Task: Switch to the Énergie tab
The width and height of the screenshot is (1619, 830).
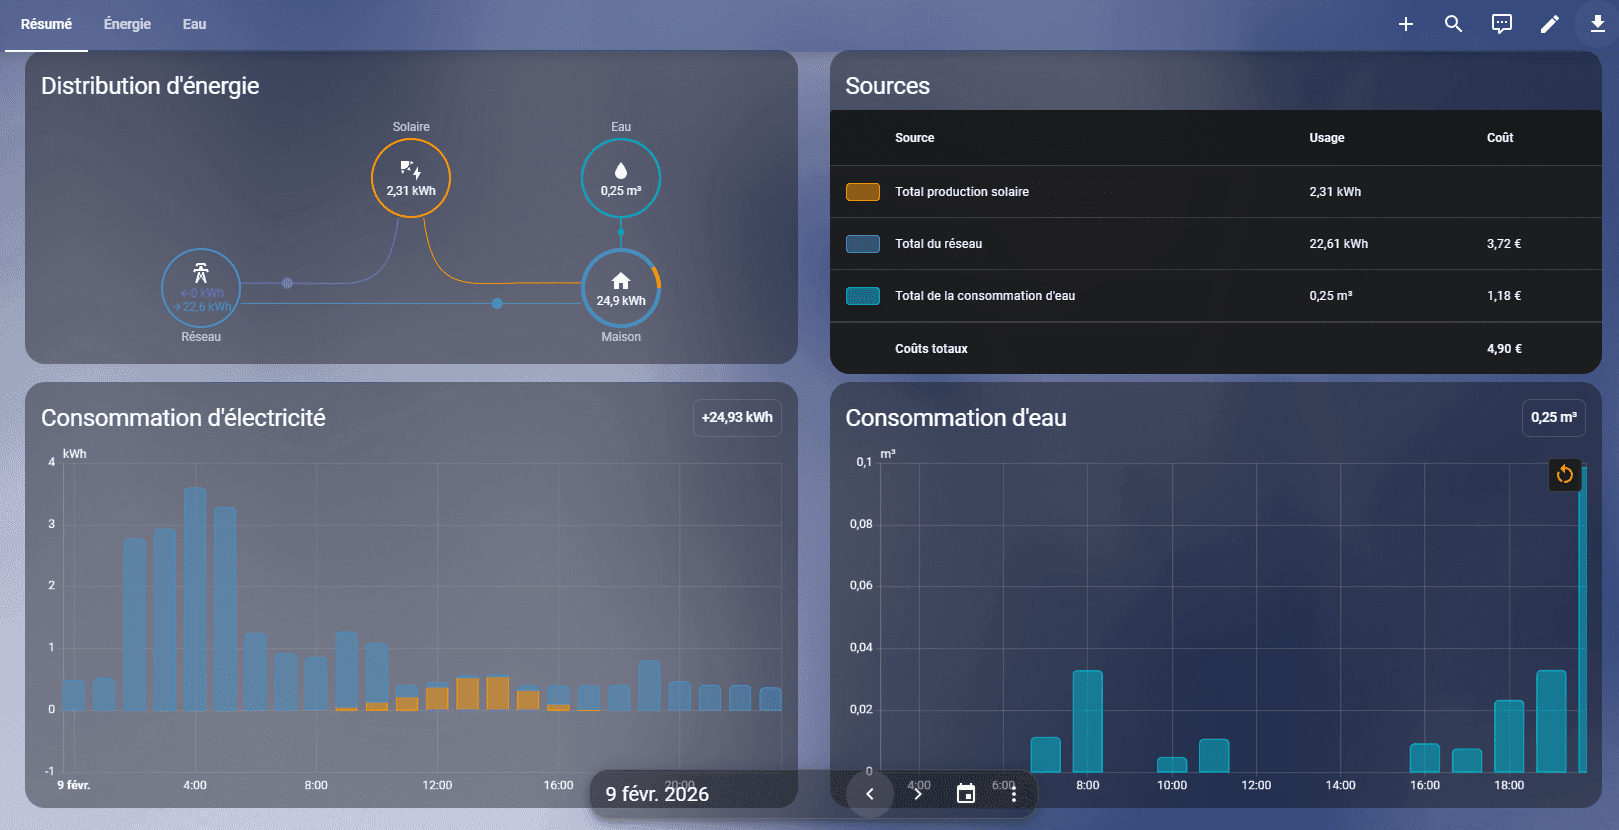Action: click(127, 24)
